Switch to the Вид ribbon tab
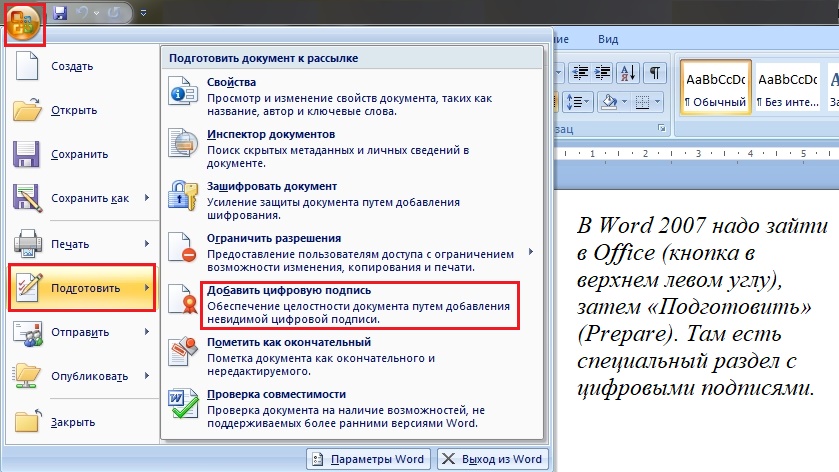The image size is (839, 472). tap(608, 39)
